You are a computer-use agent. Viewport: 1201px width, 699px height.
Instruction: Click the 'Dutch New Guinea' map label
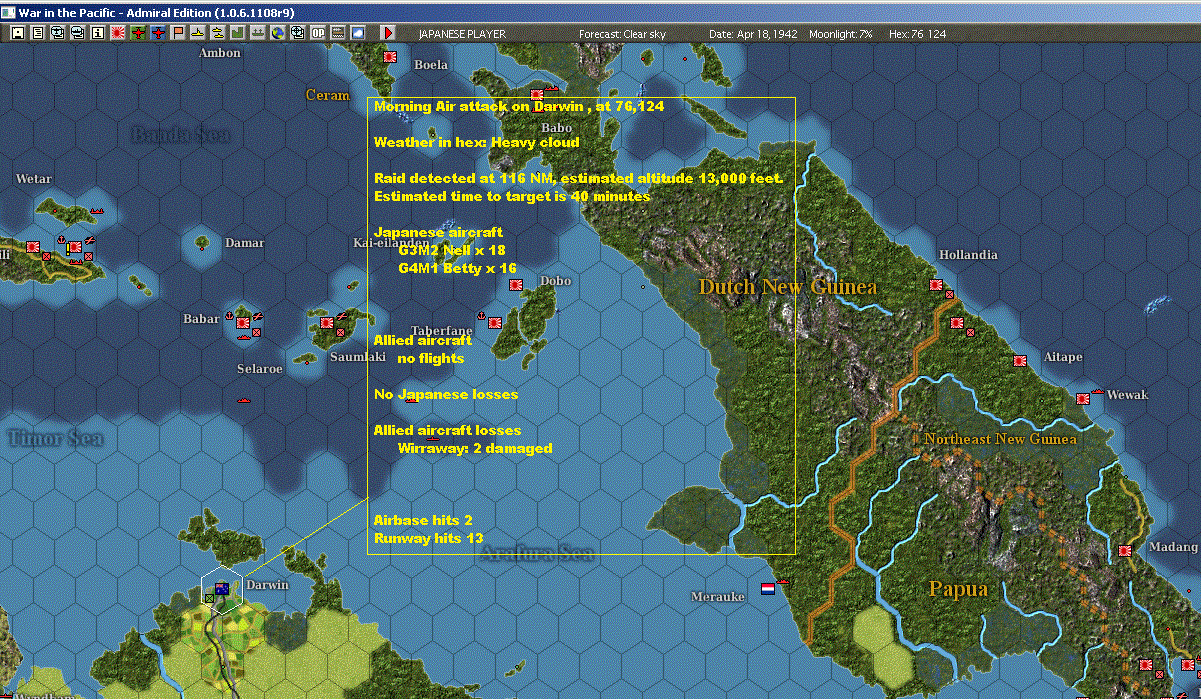pos(788,287)
